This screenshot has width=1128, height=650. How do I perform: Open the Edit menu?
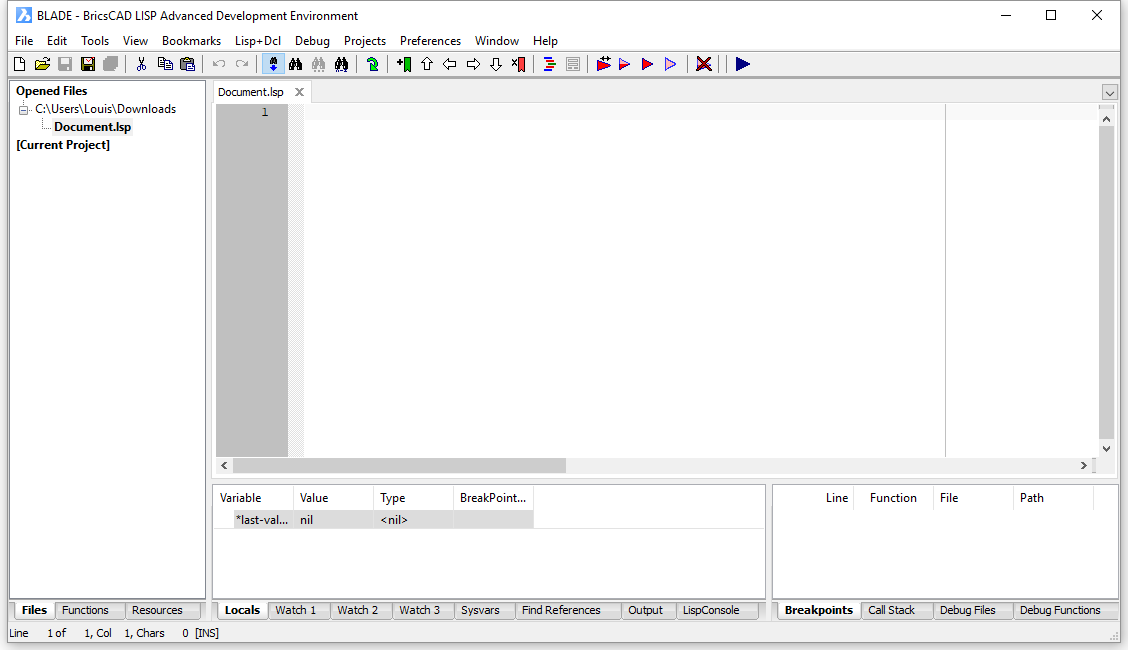coord(57,41)
